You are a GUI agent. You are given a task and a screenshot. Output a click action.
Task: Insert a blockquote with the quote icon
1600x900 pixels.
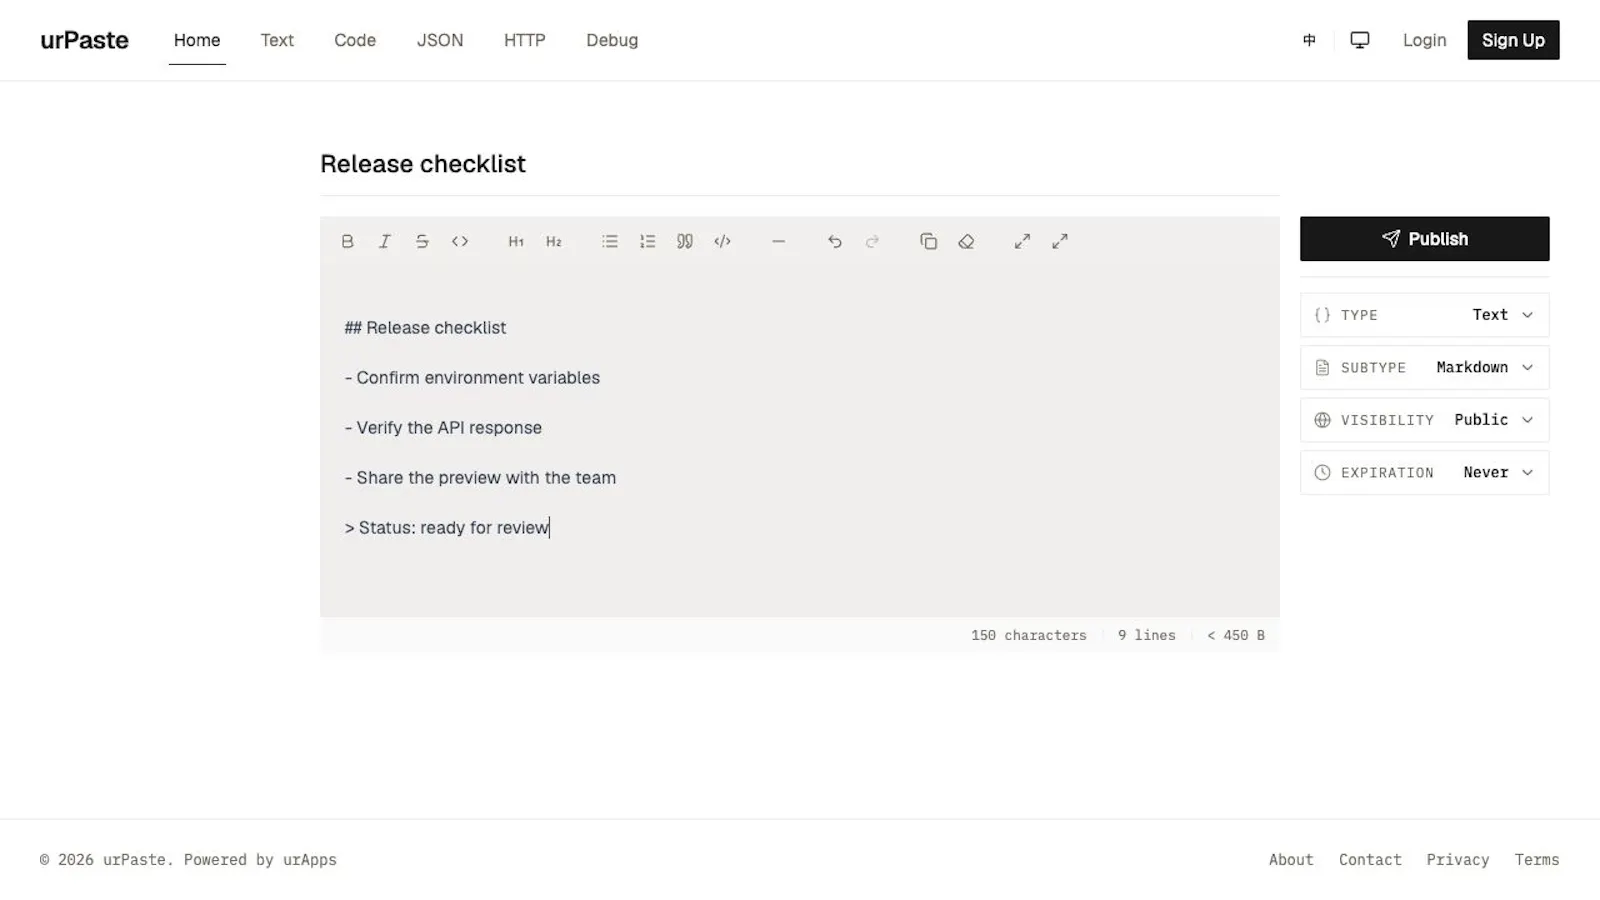[x=685, y=241]
